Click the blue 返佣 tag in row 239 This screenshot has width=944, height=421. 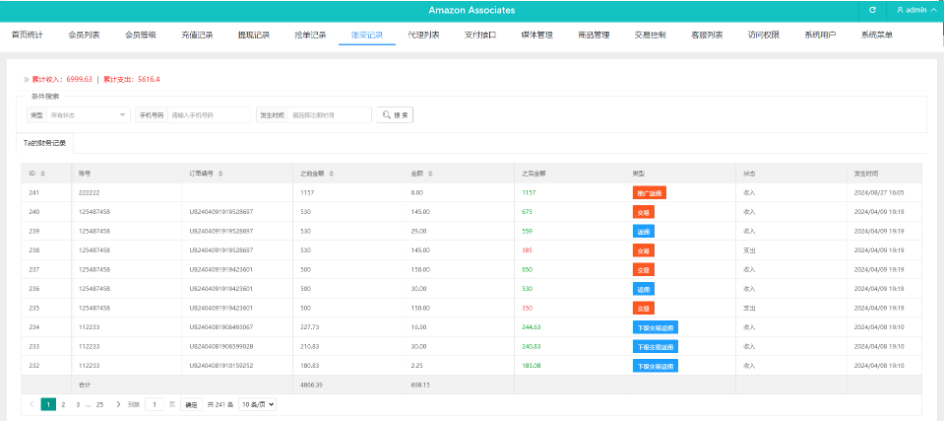[x=643, y=231]
